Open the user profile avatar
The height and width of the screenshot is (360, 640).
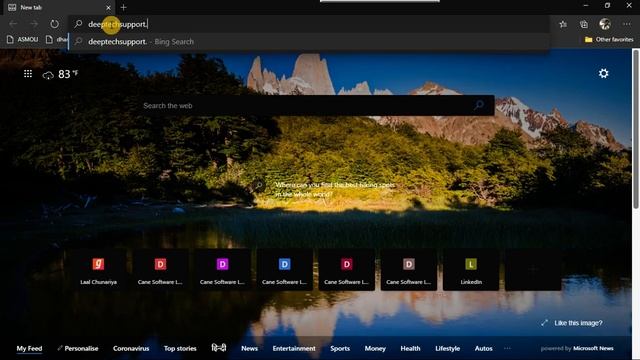[x=605, y=24]
